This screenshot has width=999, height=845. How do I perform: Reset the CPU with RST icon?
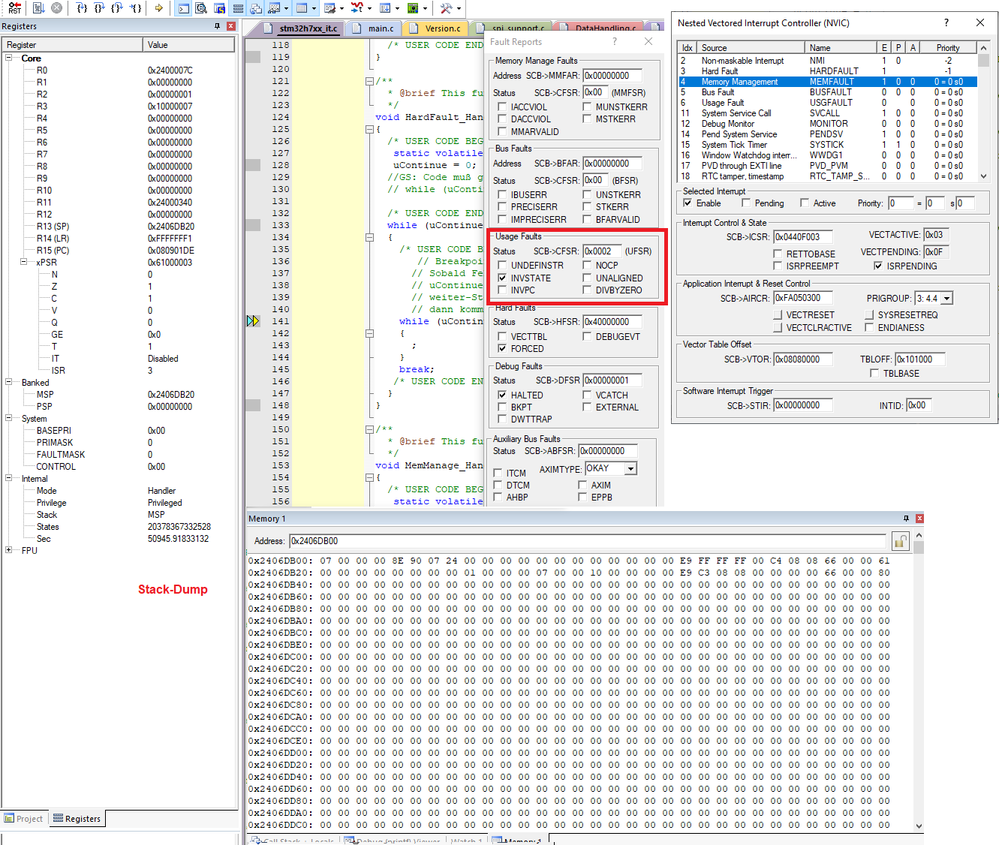pos(15,8)
